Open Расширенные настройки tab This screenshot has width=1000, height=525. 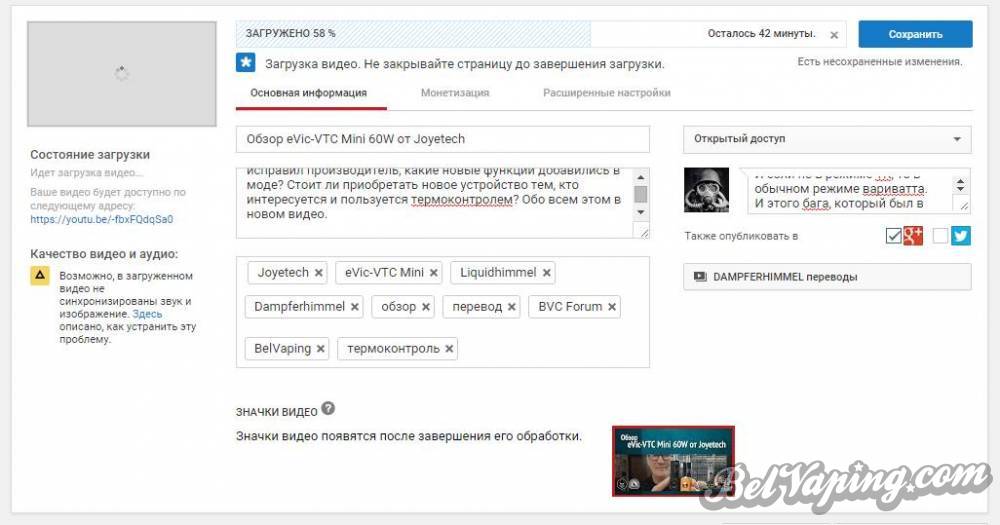pos(607,92)
